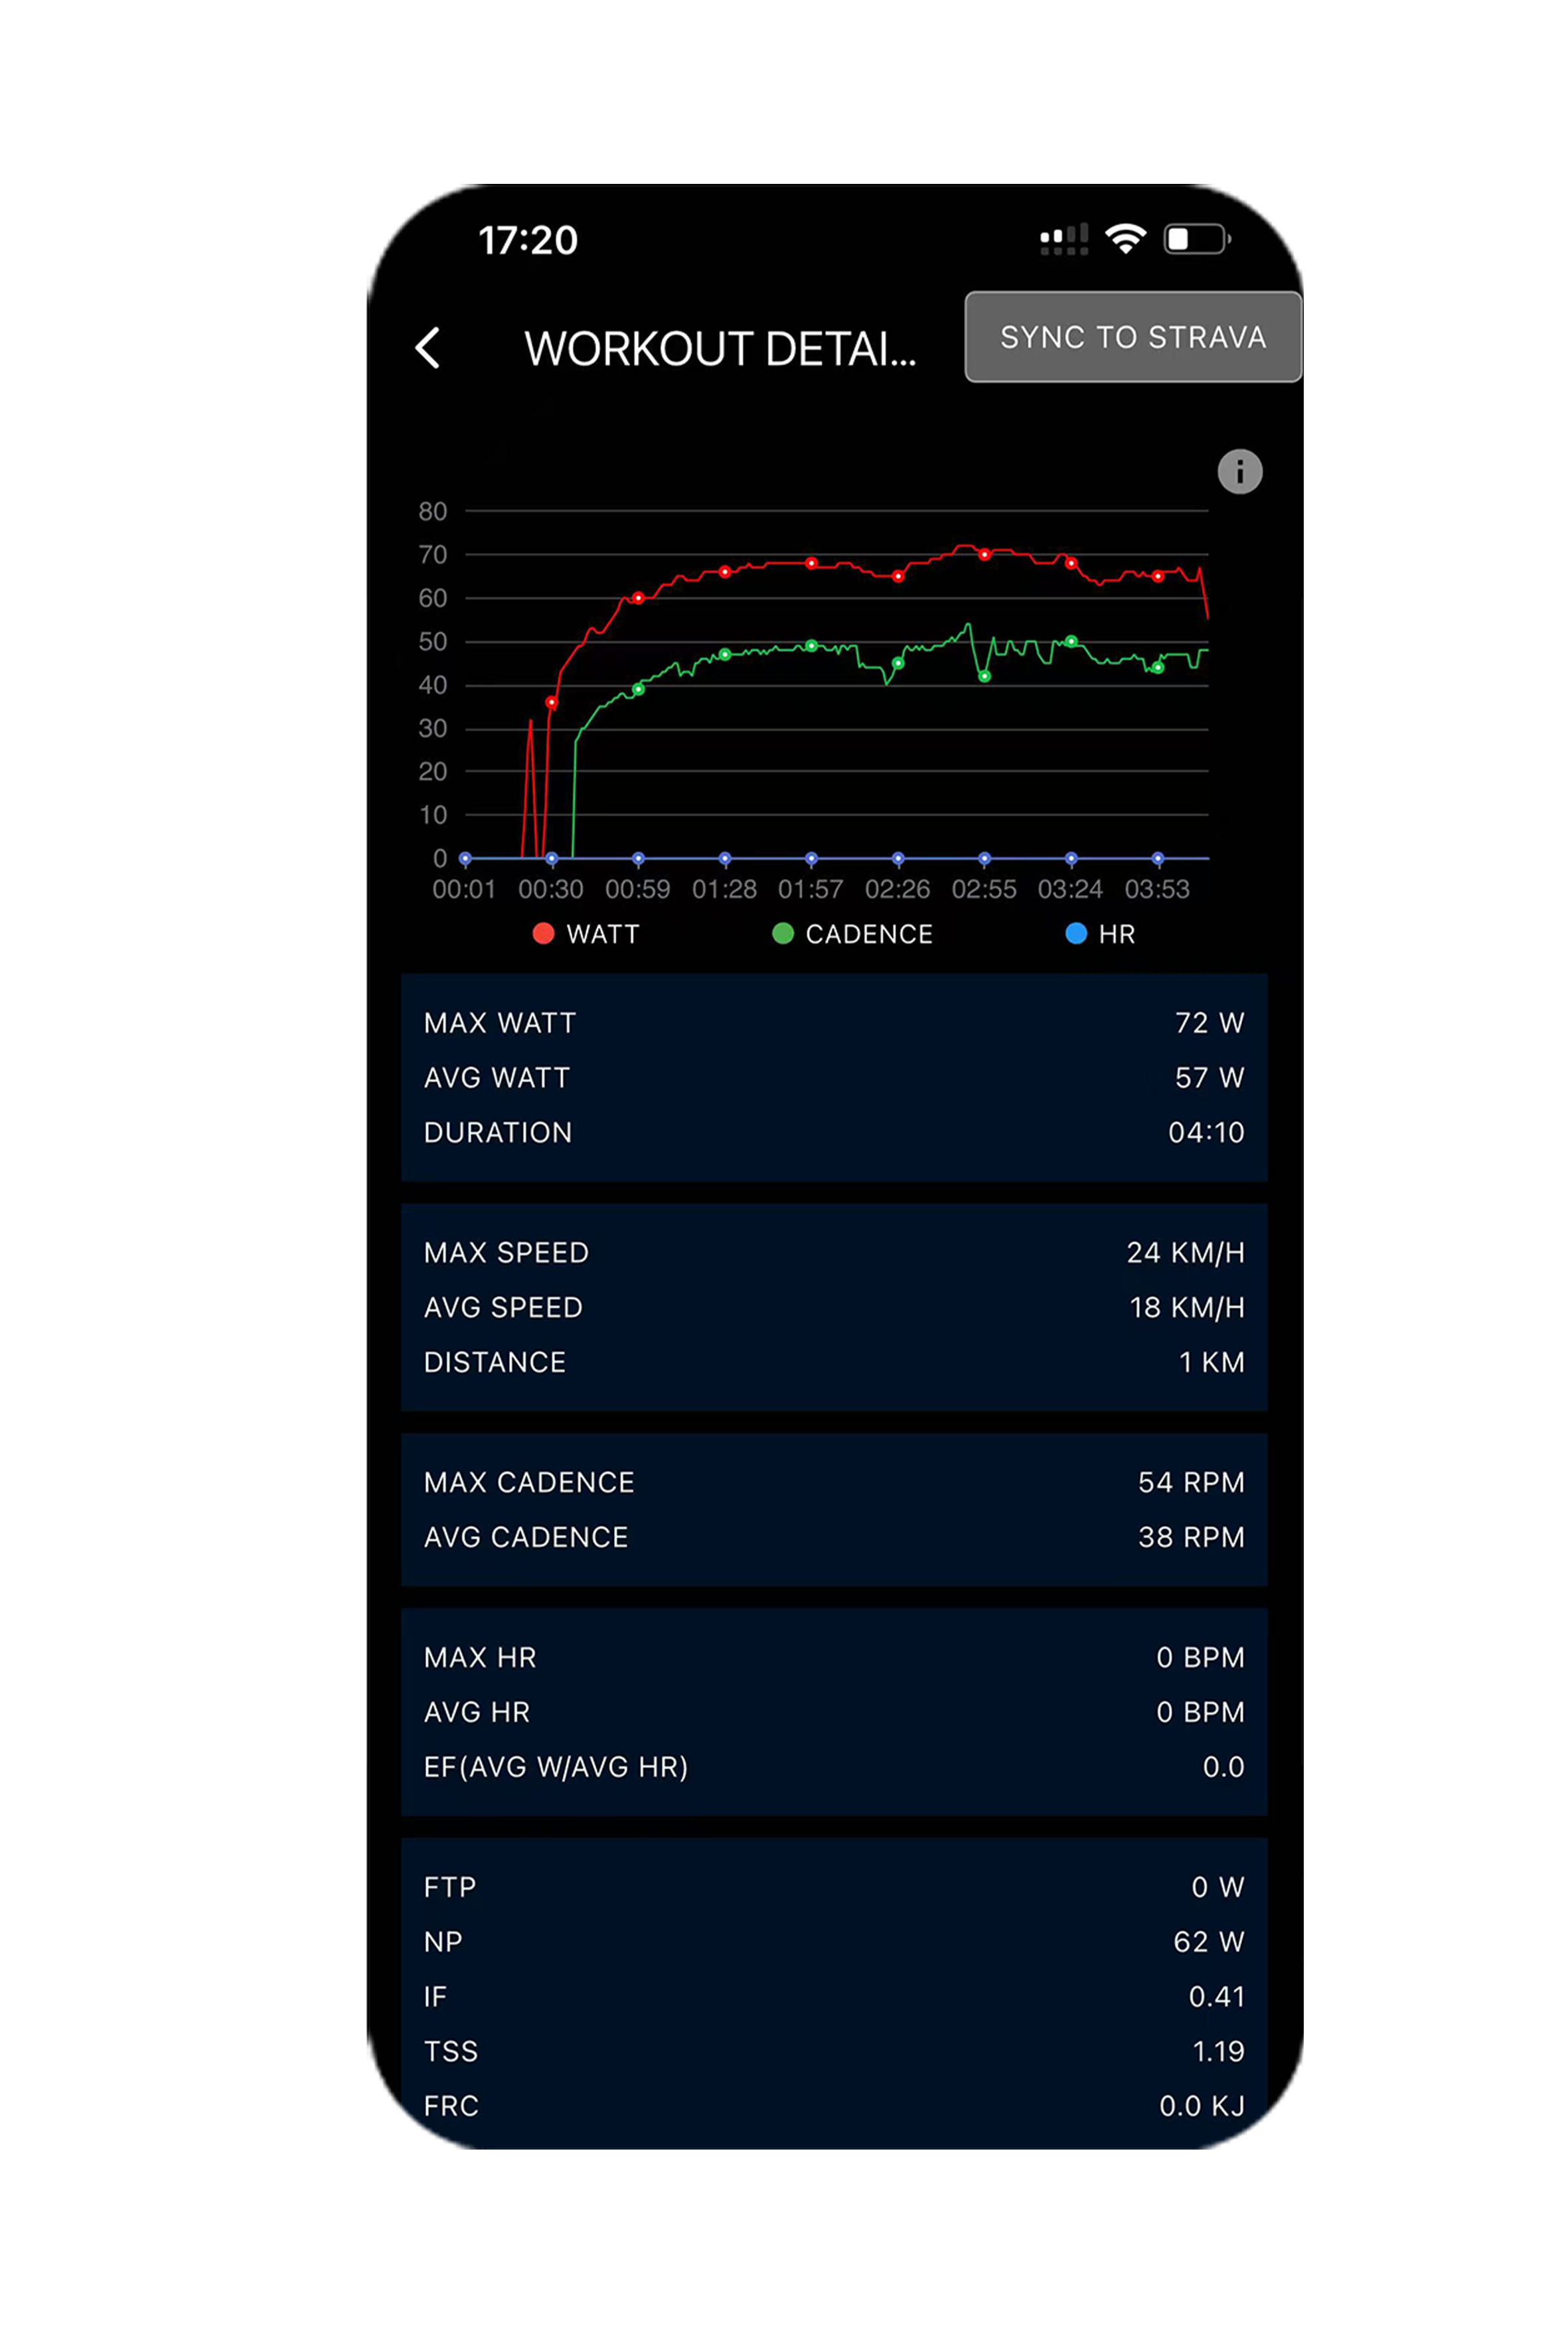This screenshot has height=2352, width=1568.
Task: Tap the 17:20 clock in the status bar
Action: pos(528,240)
